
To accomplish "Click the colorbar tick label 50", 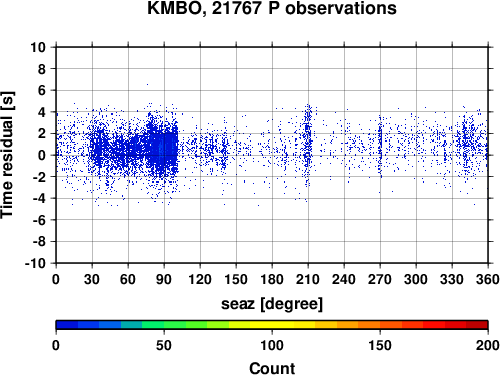I will pyautogui.click(x=164, y=345).
